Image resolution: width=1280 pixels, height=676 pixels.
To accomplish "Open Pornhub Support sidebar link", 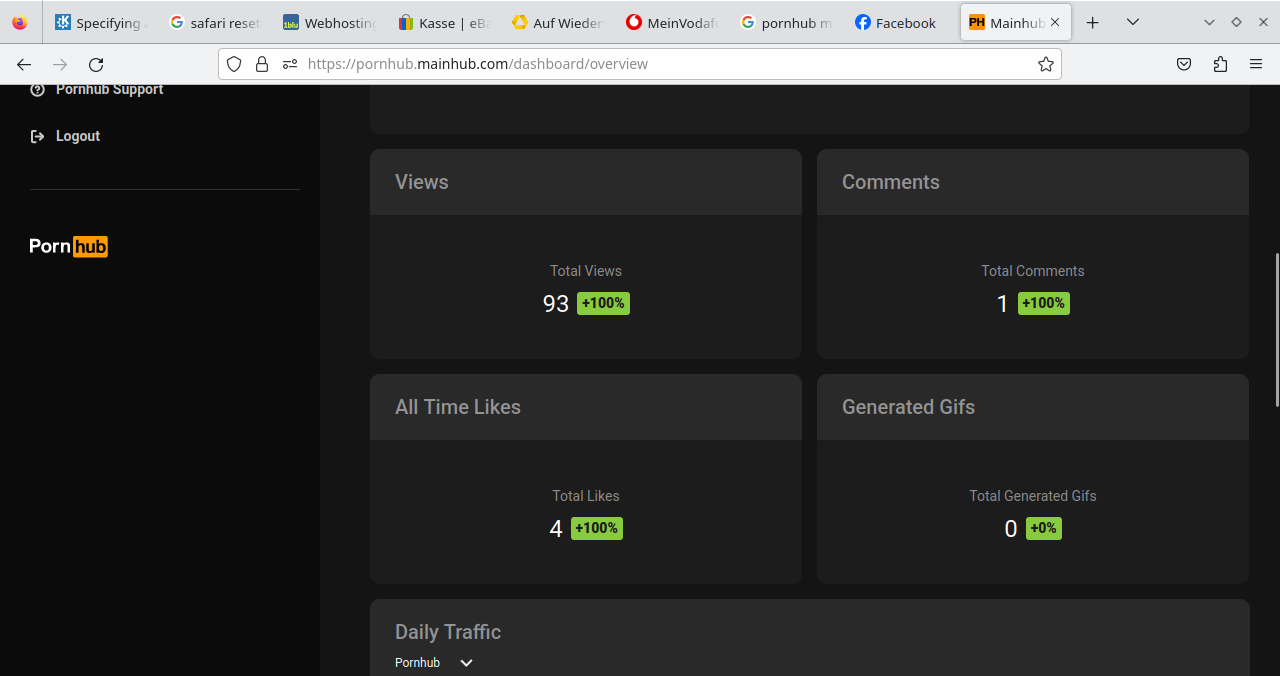I will click(x=109, y=90).
